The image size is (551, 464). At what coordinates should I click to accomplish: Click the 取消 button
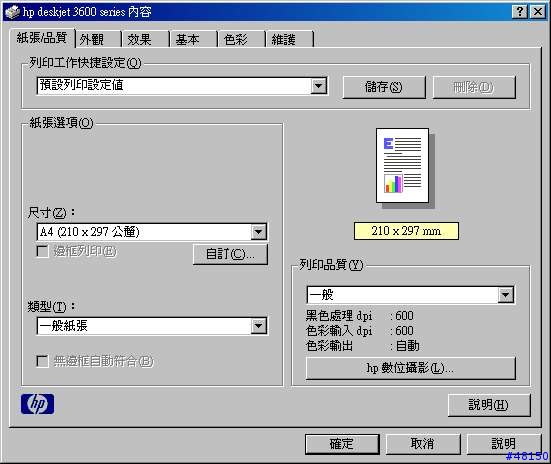(423, 444)
